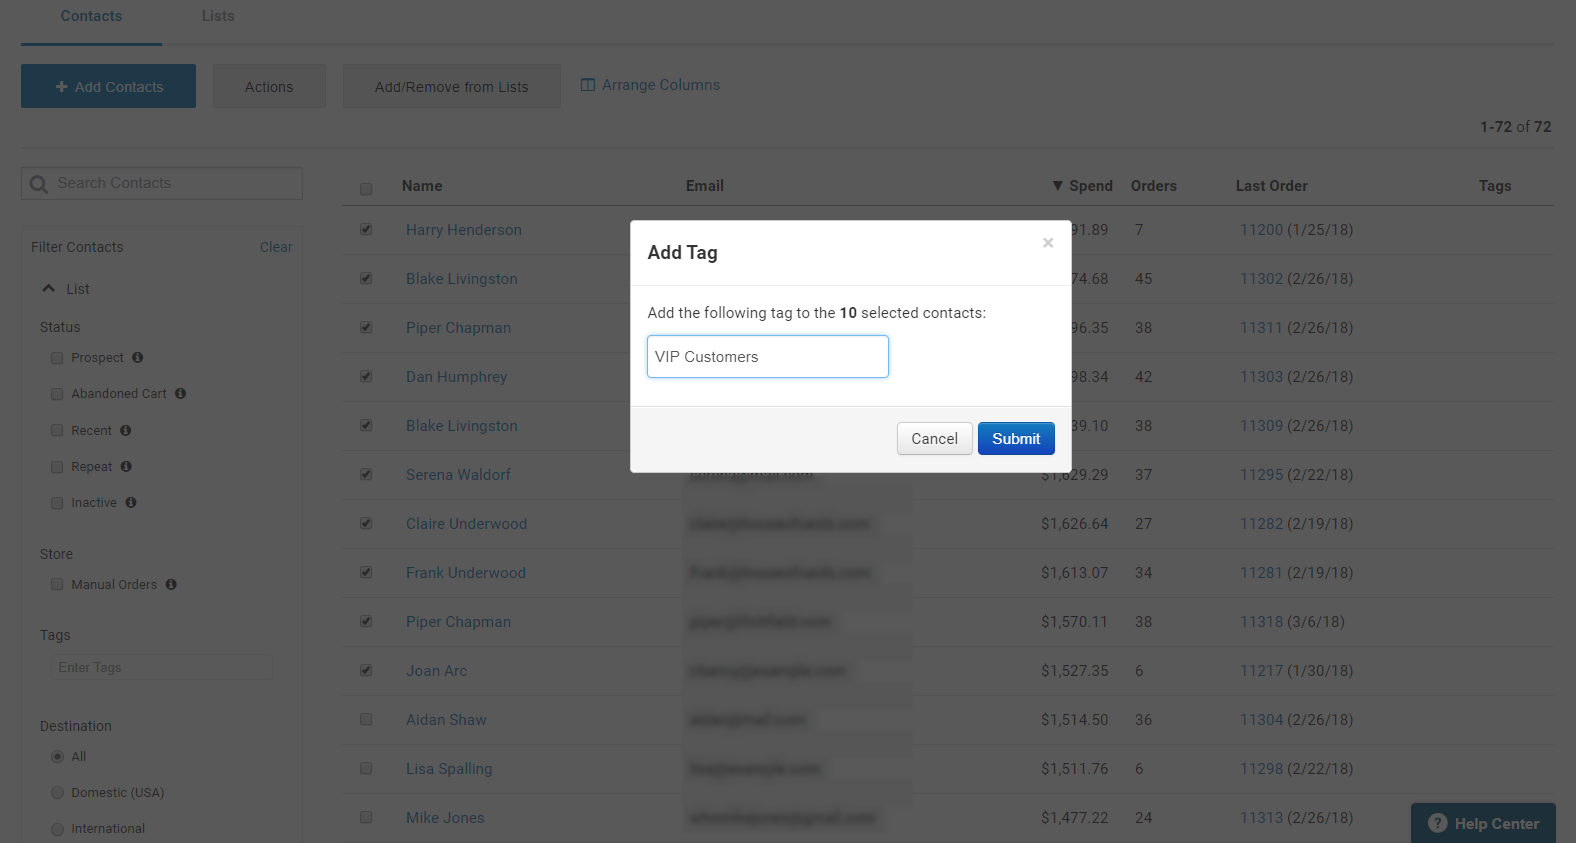Toggle the Prospect status checkbox
The image size is (1576, 843).
click(x=57, y=358)
